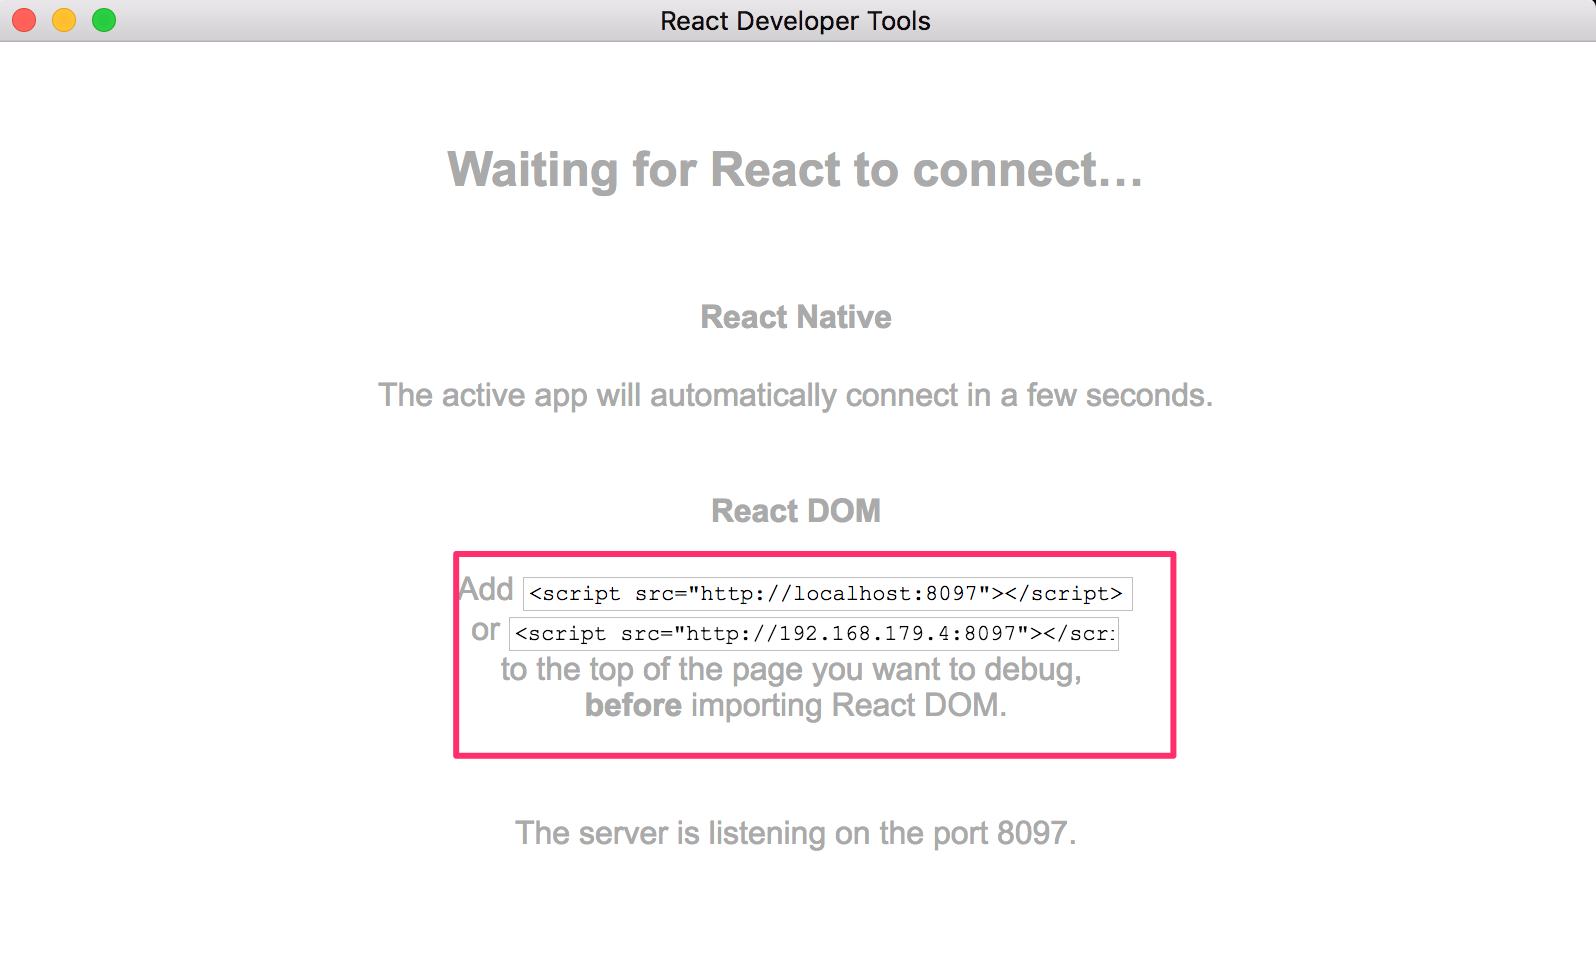The image size is (1596, 978).
Task: Maximize the window with the green button
Action: 104,20
